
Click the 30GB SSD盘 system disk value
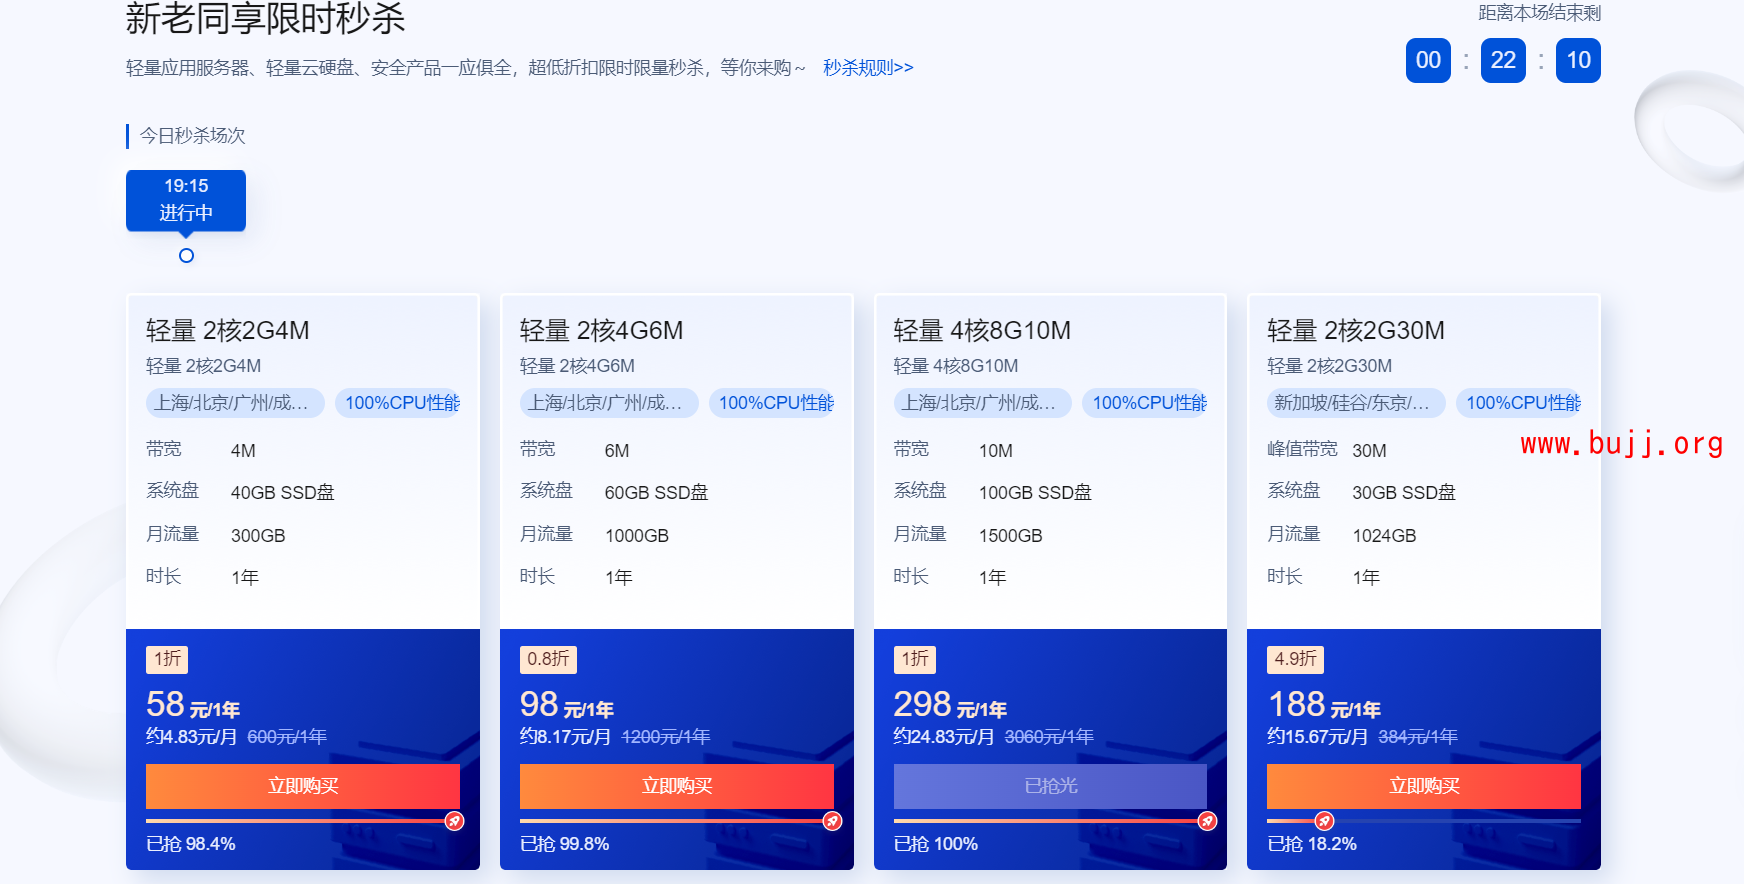(1404, 493)
